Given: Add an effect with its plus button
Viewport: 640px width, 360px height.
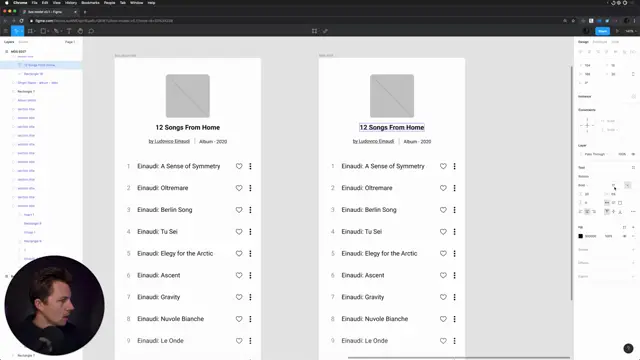Looking at the screenshot, I should 633,263.
